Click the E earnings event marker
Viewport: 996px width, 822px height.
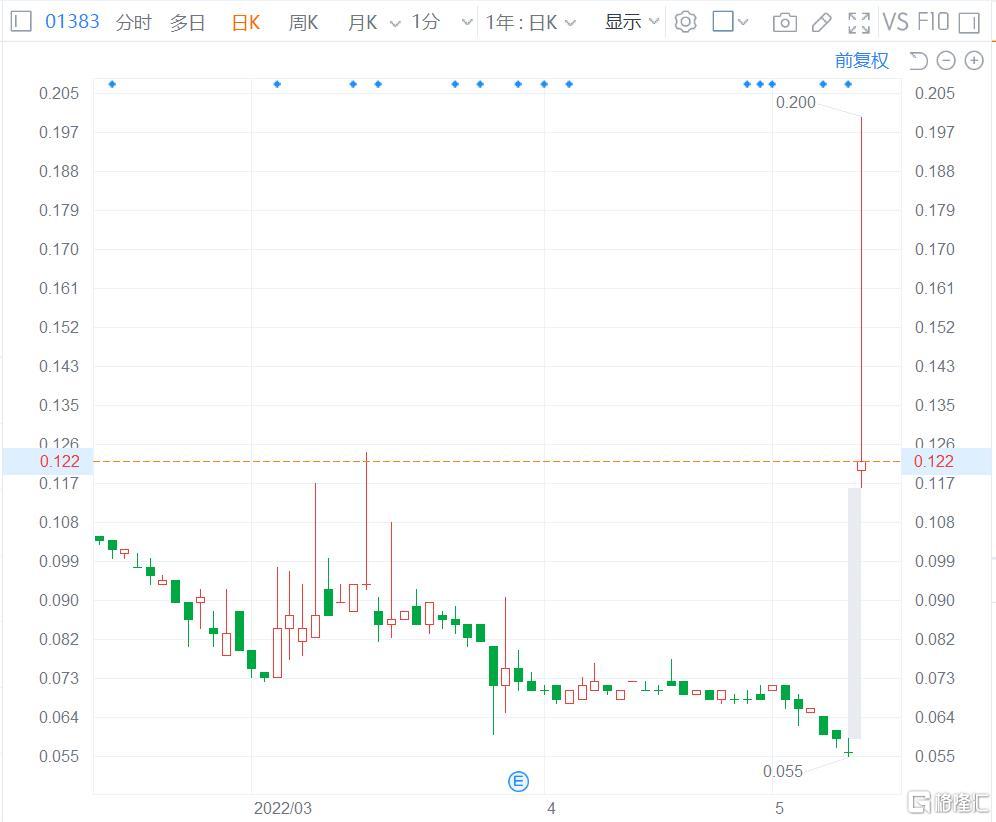tap(518, 781)
